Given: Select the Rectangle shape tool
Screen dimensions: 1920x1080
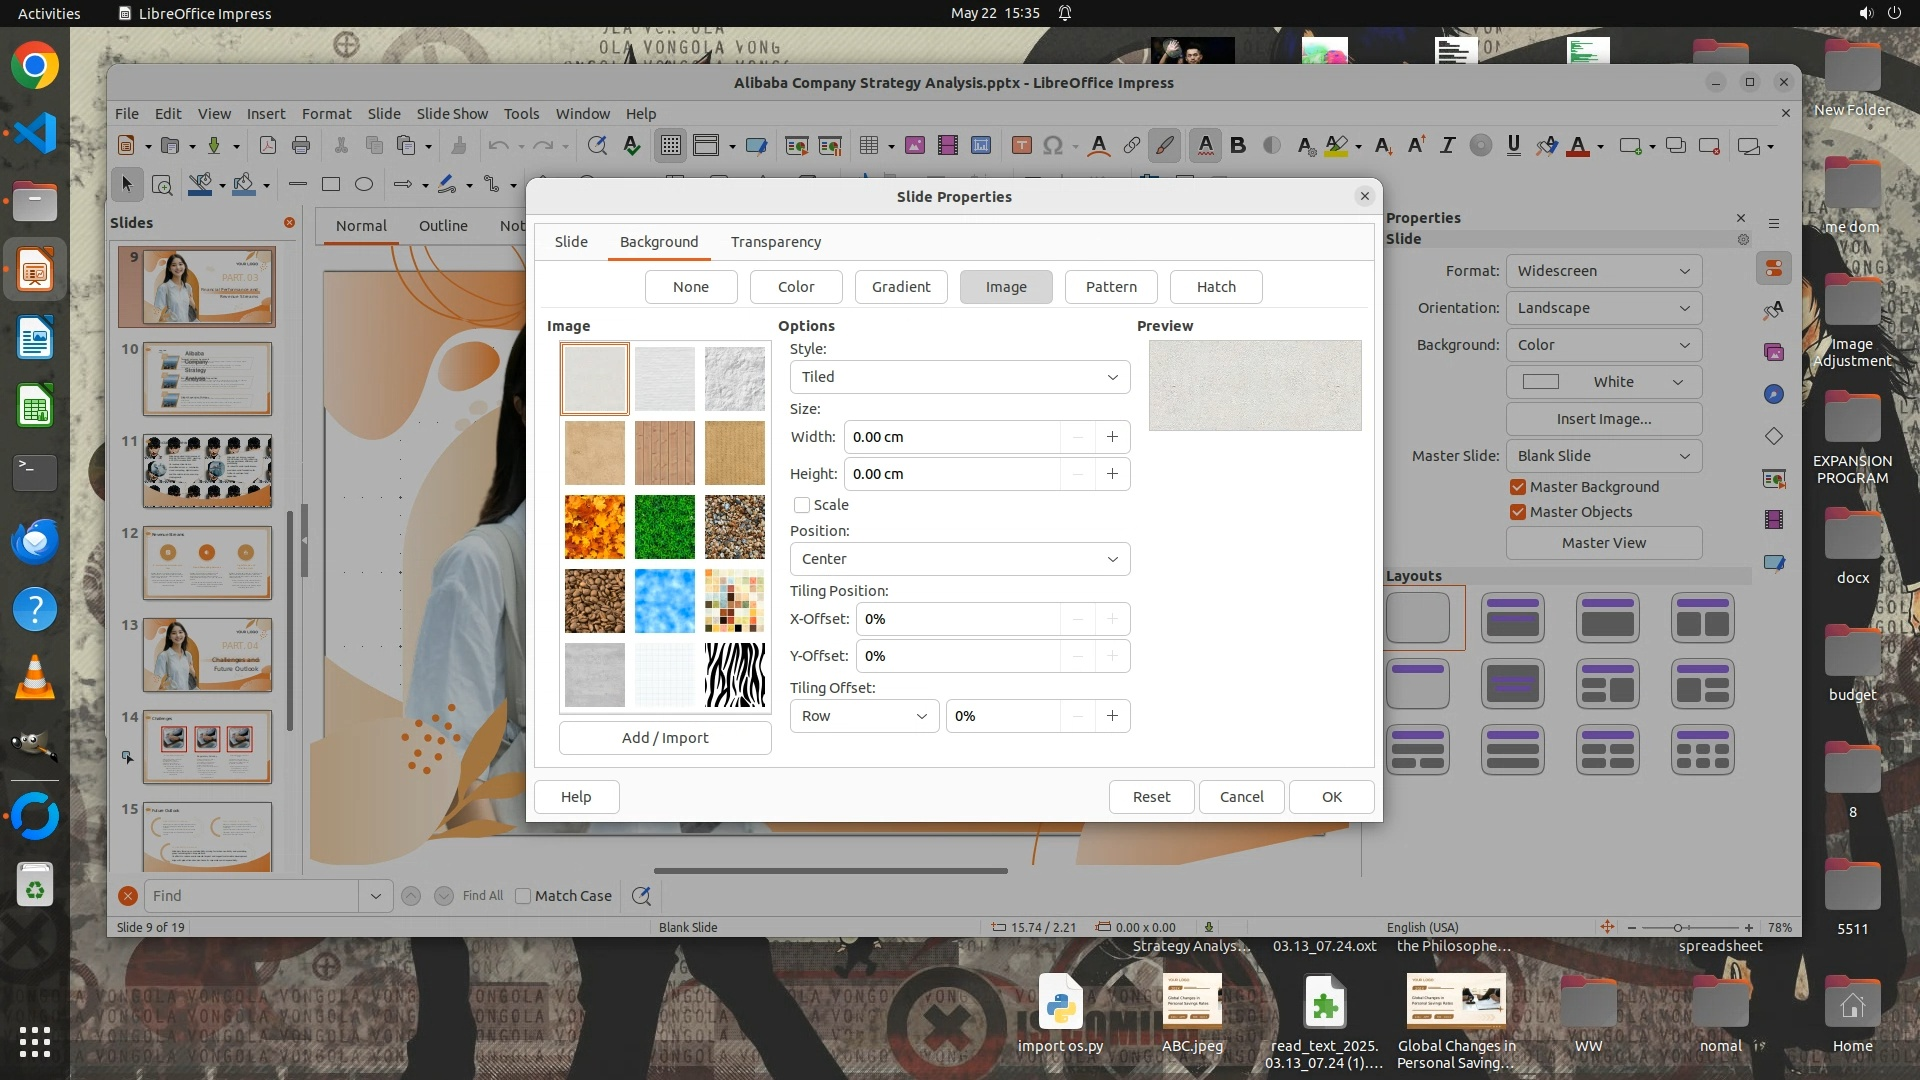Looking at the screenshot, I should pyautogui.click(x=331, y=184).
